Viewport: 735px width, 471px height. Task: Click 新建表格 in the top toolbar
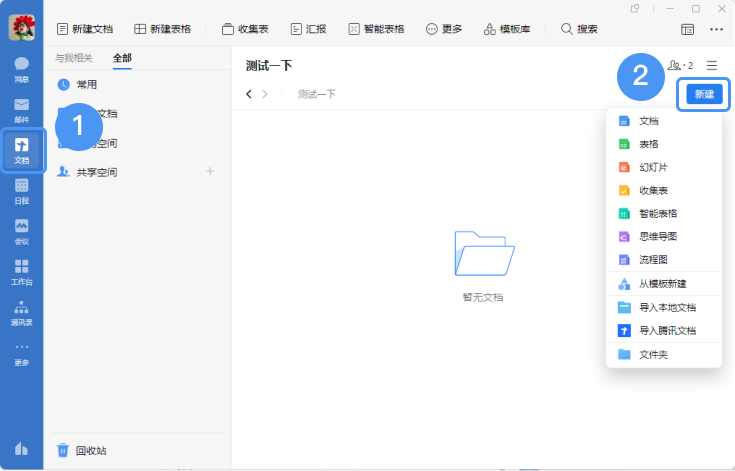click(x=162, y=29)
